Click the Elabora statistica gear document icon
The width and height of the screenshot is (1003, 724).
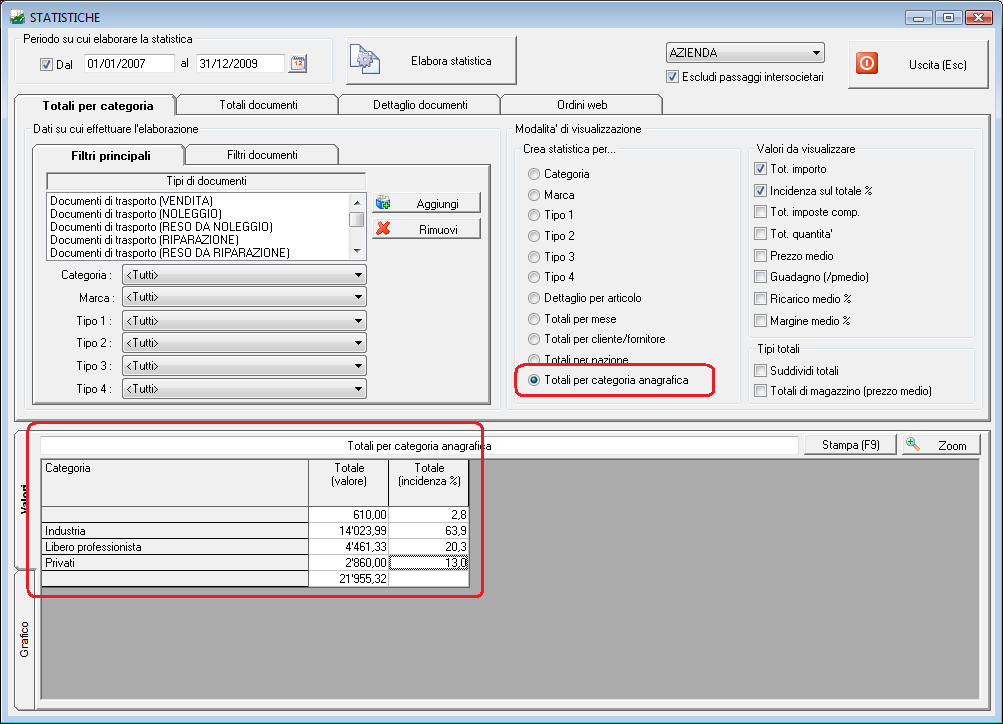point(365,60)
